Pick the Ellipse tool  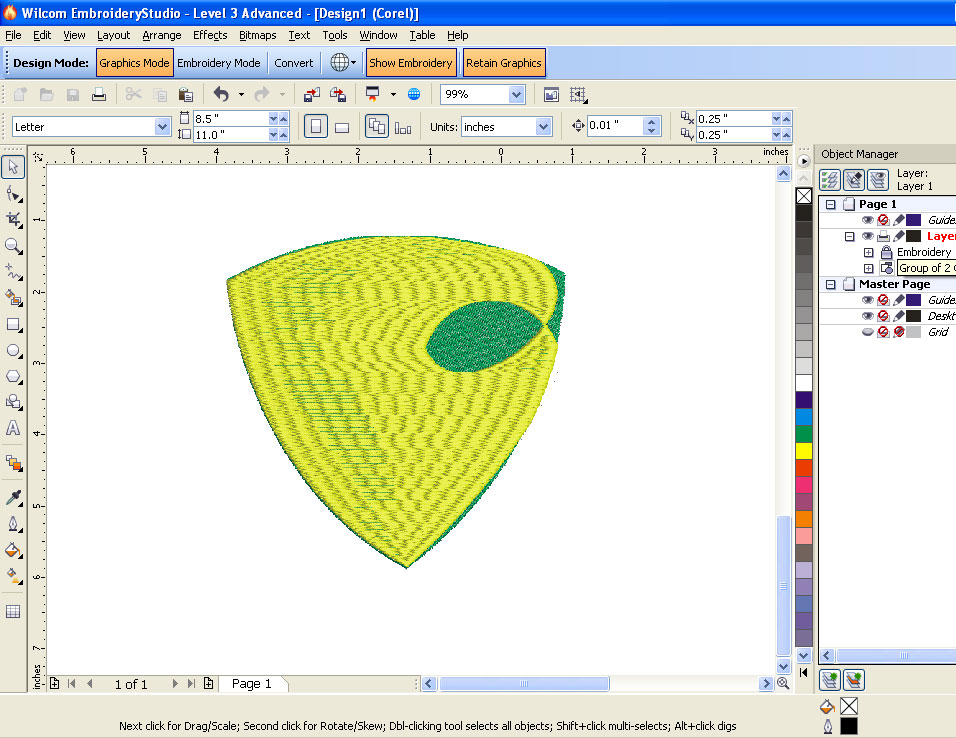click(13, 350)
